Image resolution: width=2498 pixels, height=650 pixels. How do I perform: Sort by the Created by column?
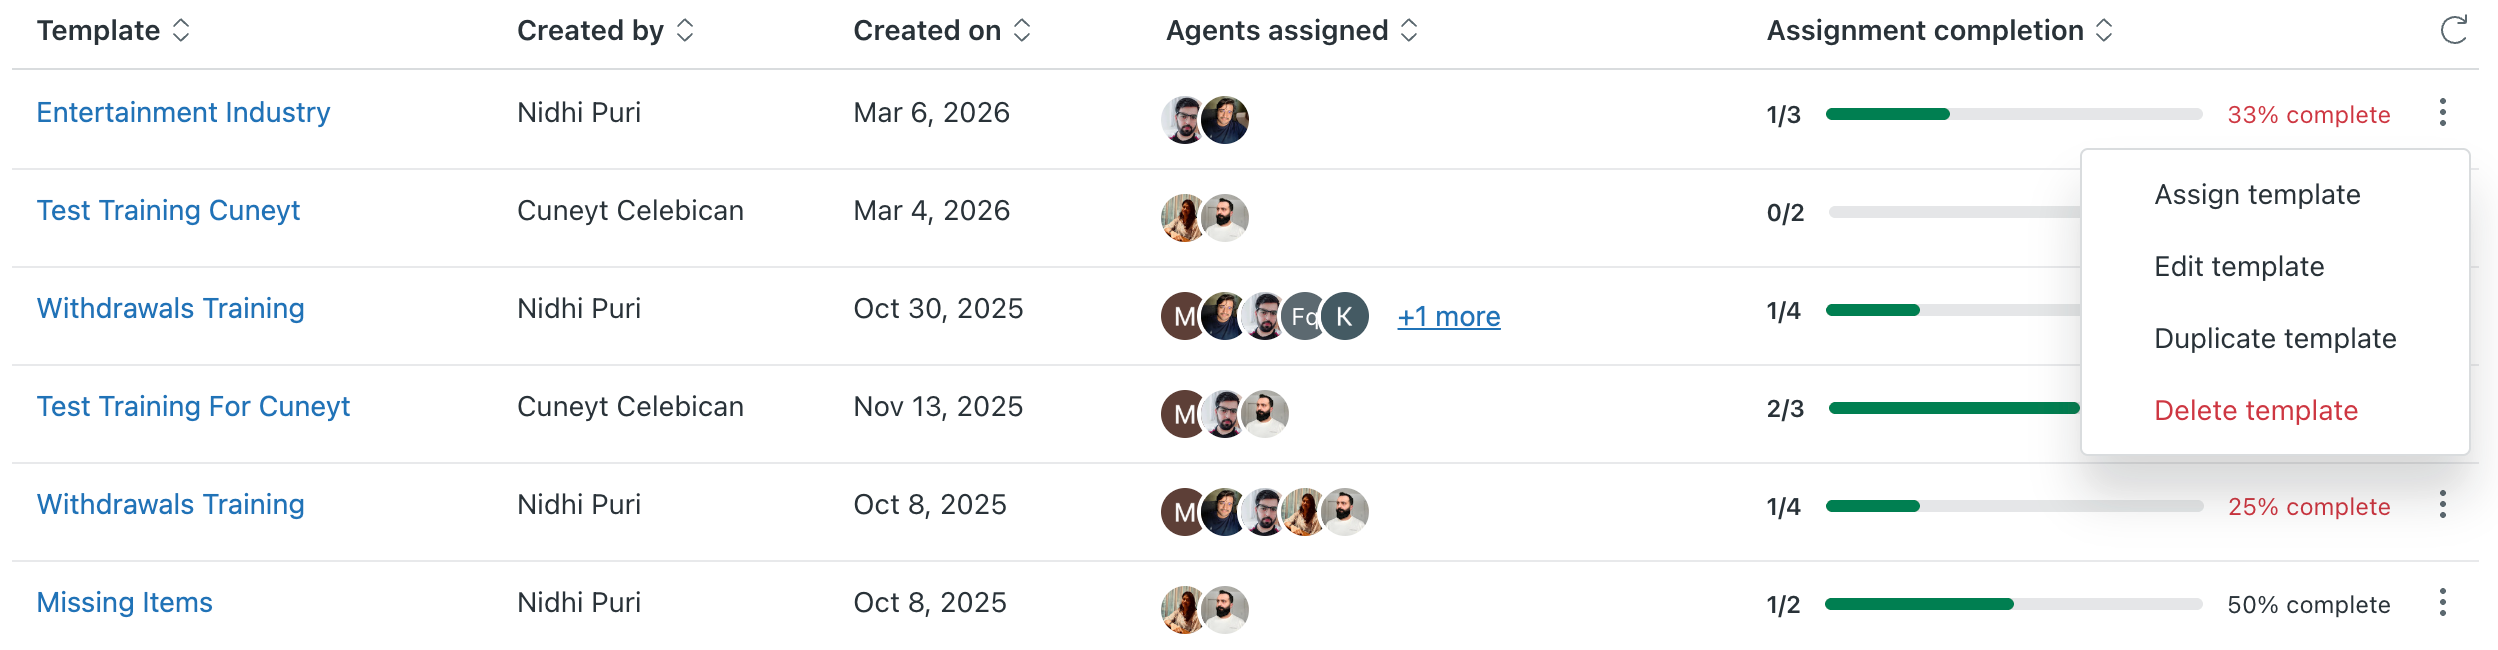pyautogui.click(x=685, y=30)
